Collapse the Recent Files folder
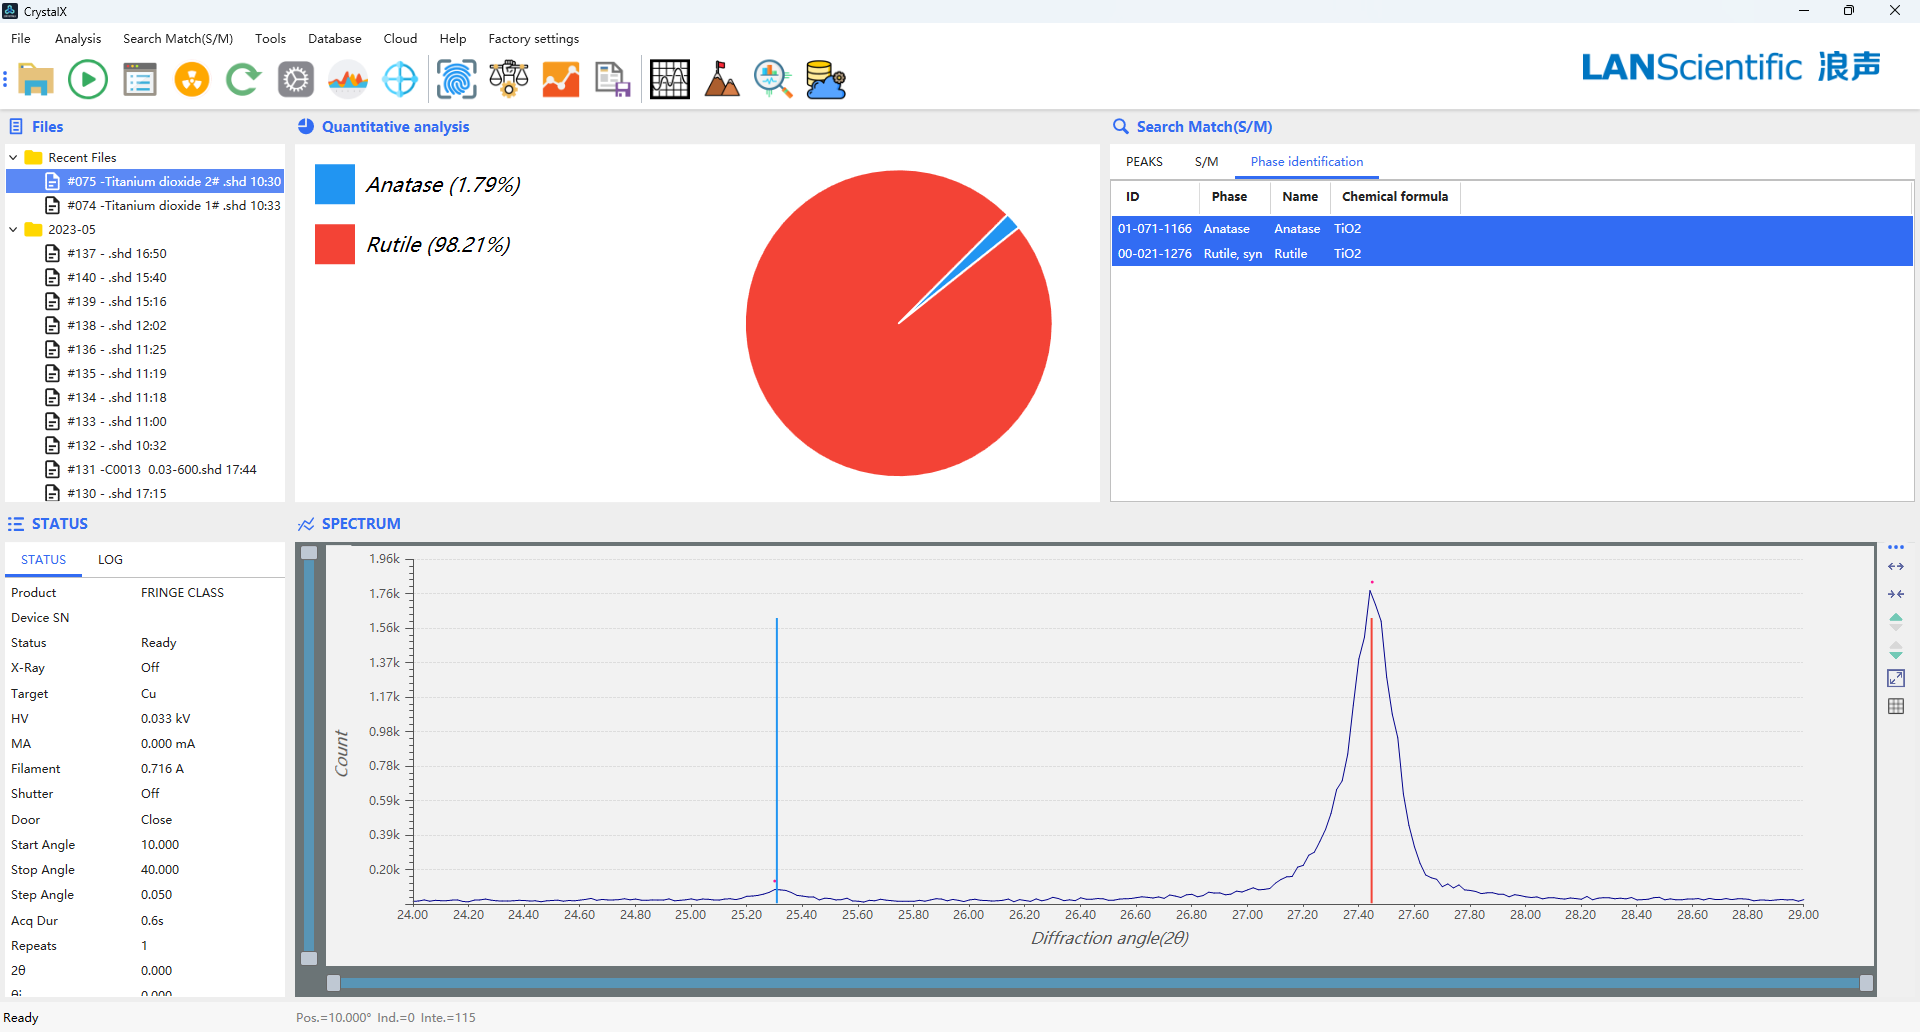This screenshot has height=1032, width=1920. [x=14, y=158]
